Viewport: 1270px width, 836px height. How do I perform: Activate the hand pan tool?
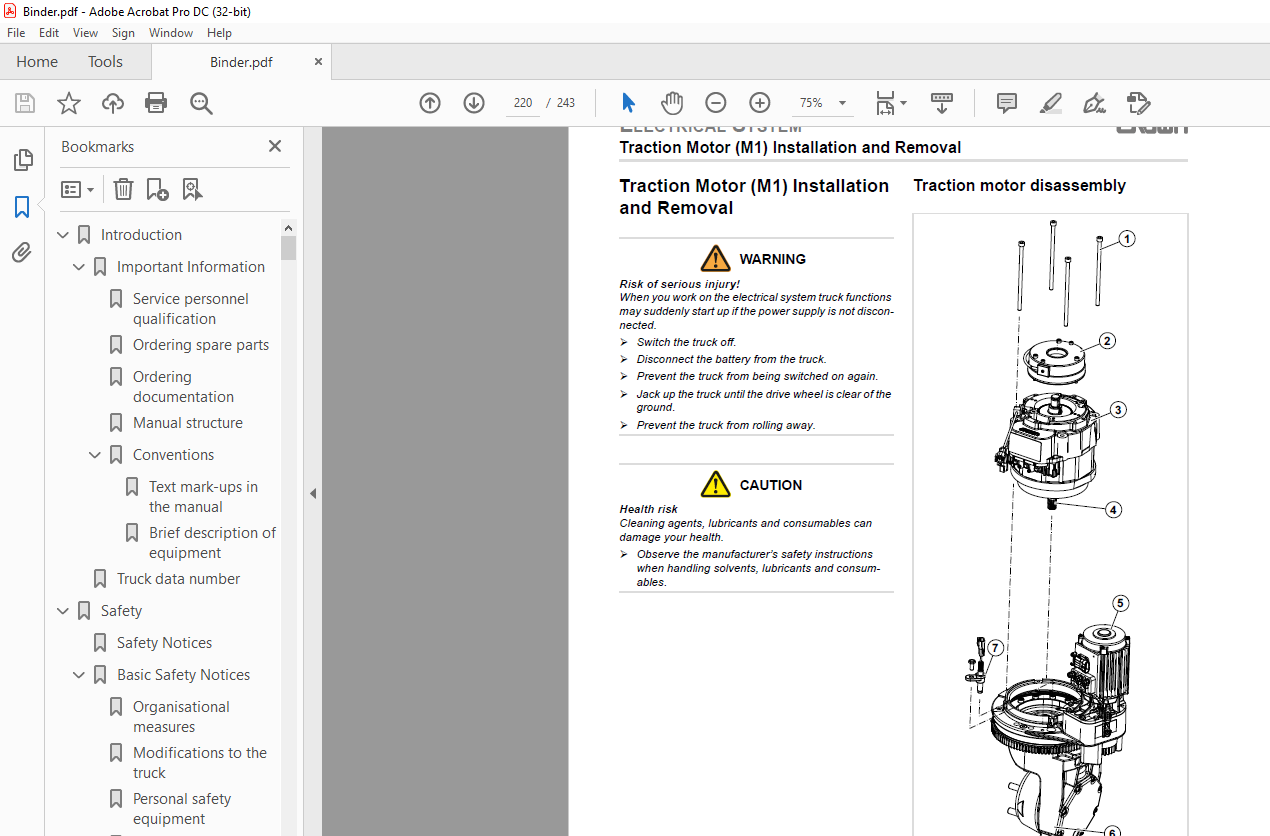(672, 103)
